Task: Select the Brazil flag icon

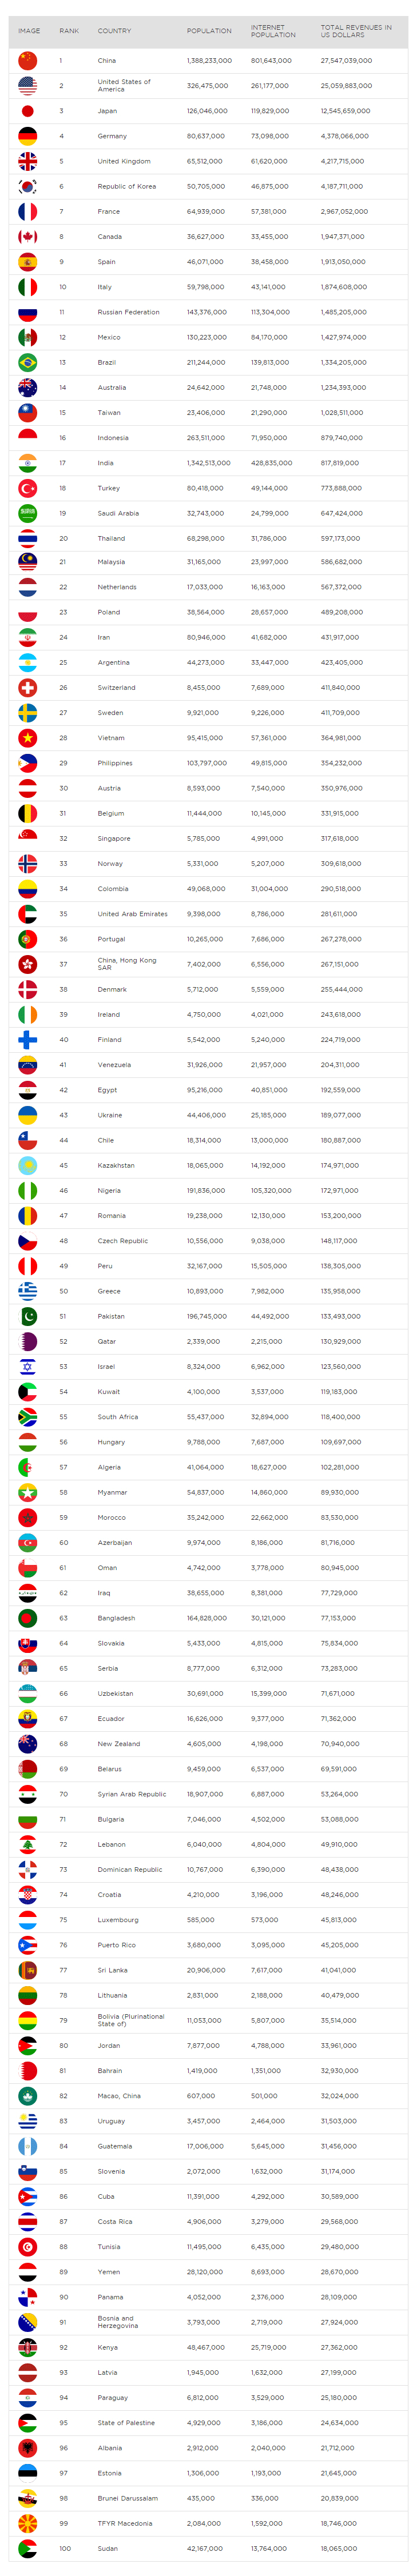Action: 28,362
